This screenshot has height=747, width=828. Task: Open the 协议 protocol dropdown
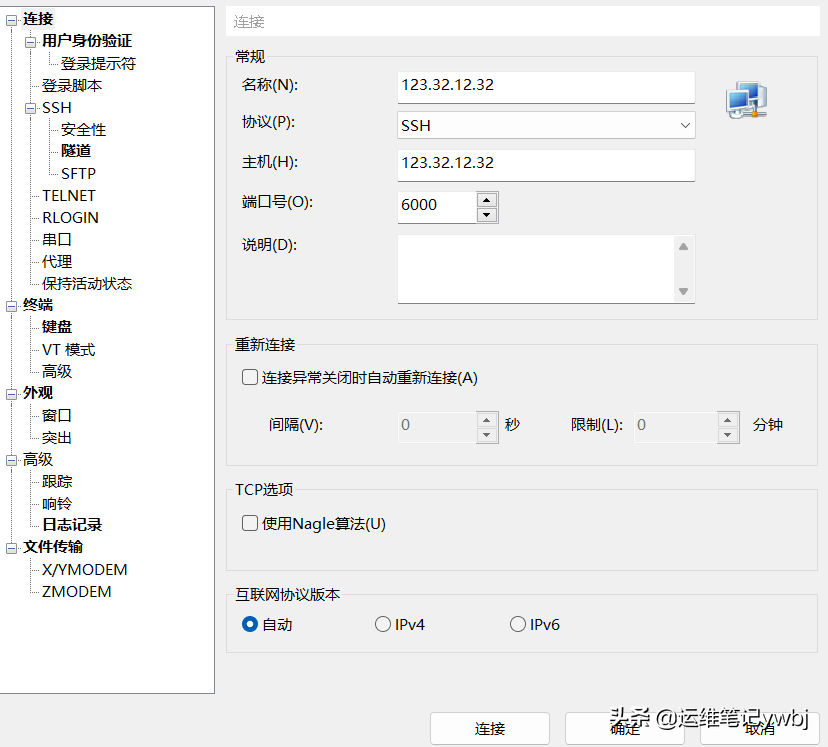coord(686,125)
